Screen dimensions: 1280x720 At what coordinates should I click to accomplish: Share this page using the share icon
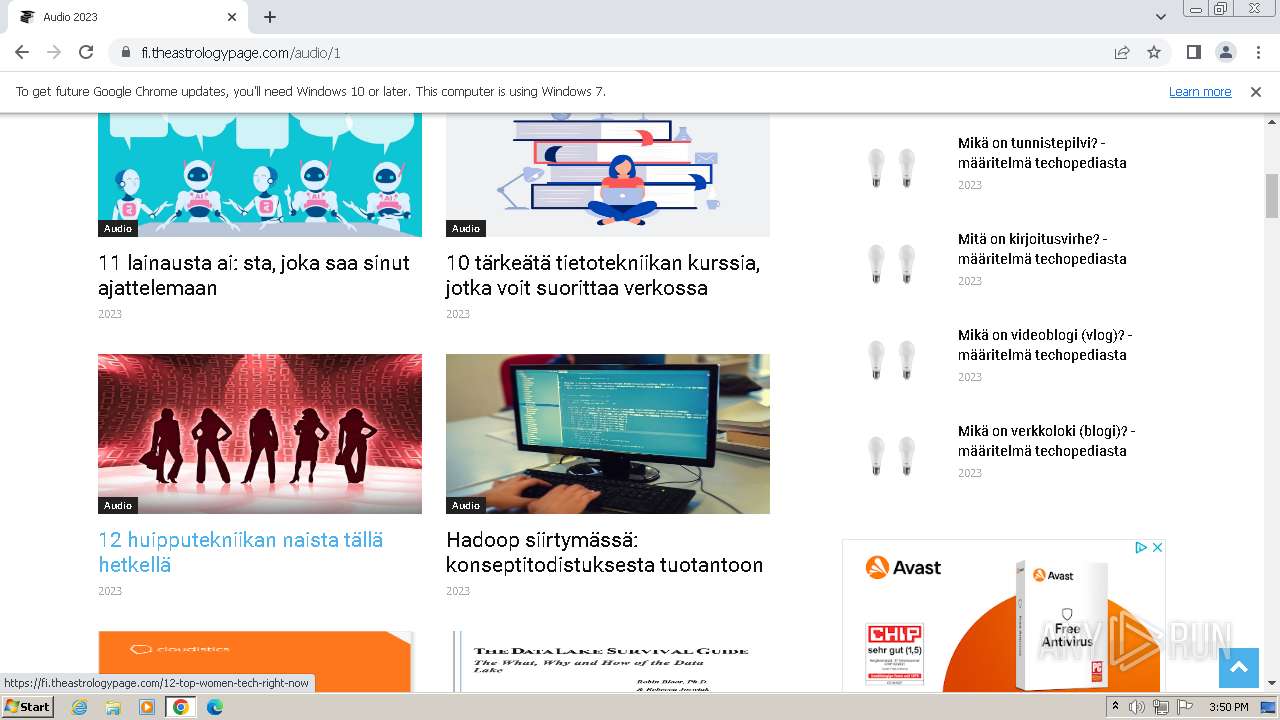coord(1122,52)
